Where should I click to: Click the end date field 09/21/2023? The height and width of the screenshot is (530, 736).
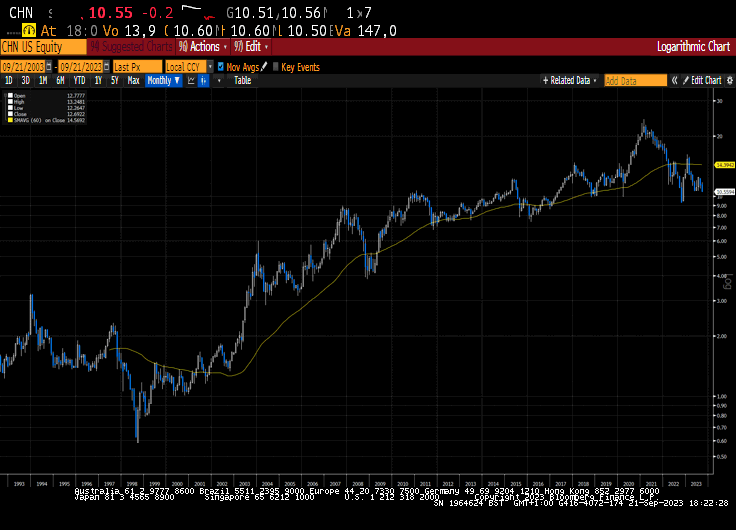(x=81, y=67)
